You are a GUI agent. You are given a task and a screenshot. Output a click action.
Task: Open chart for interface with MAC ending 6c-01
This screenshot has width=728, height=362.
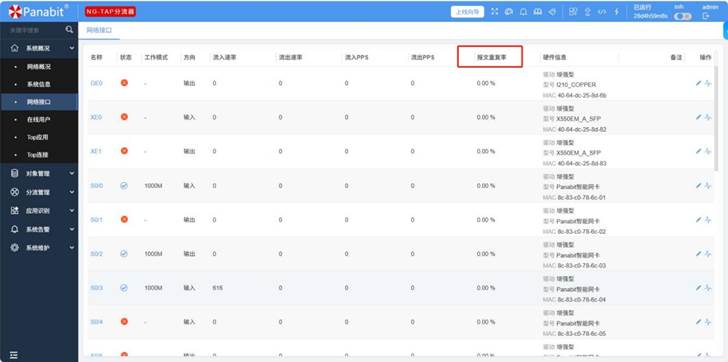pos(708,186)
